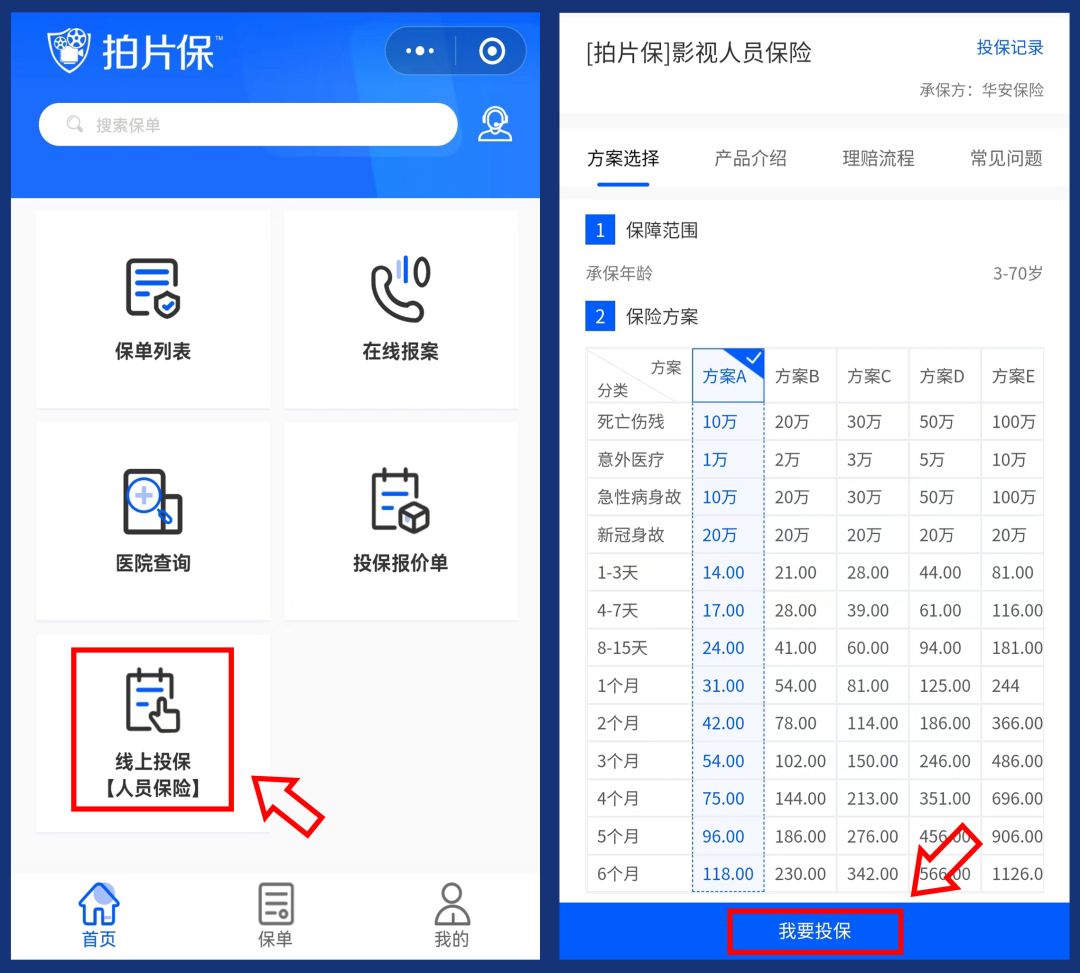The height and width of the screenshot is (973, 1080).
Task: Switch to the 常见问题 tab
Action: [x=1006, y=158]
